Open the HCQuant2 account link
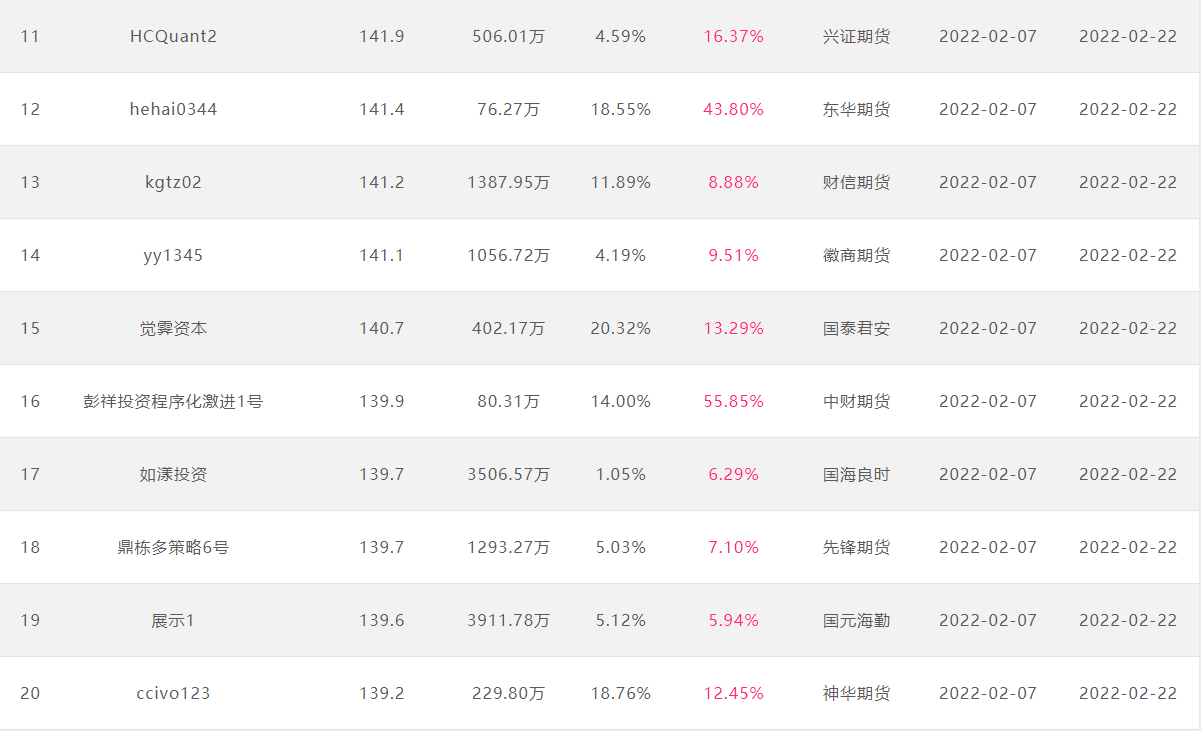 click(x=173, y=36)
